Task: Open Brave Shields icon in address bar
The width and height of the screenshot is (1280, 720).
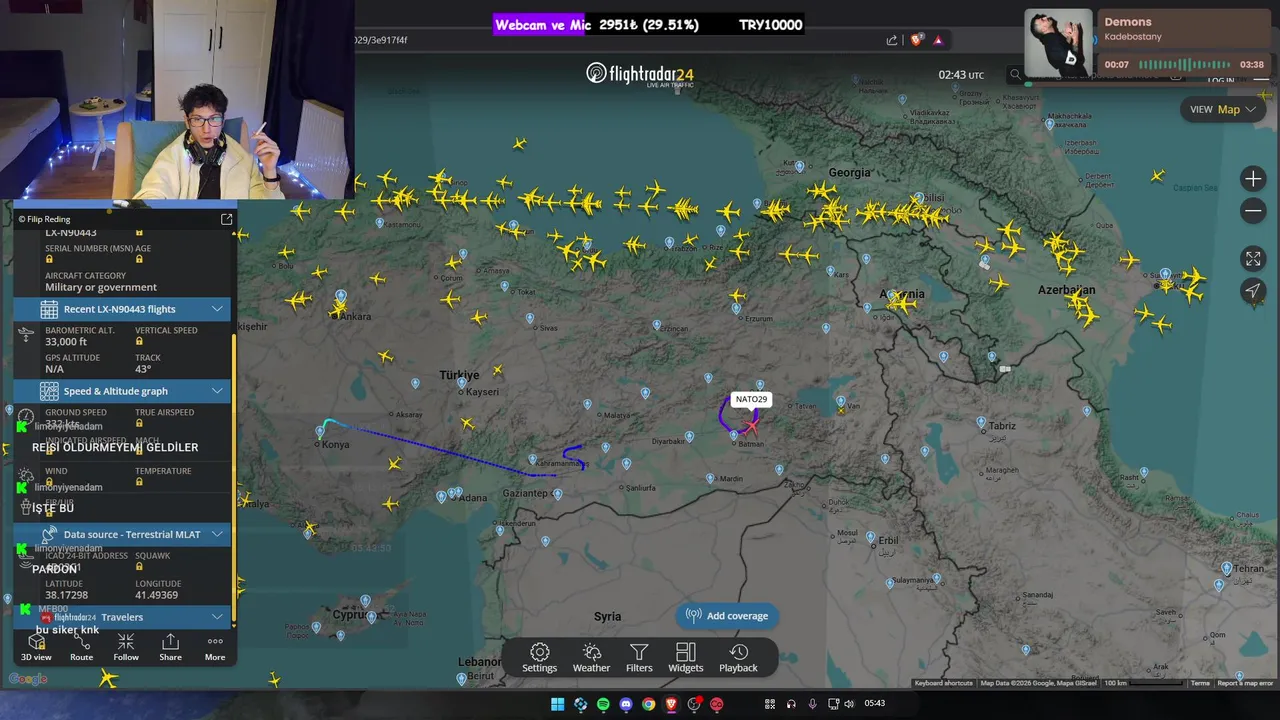Action: (x=916, y=40)
